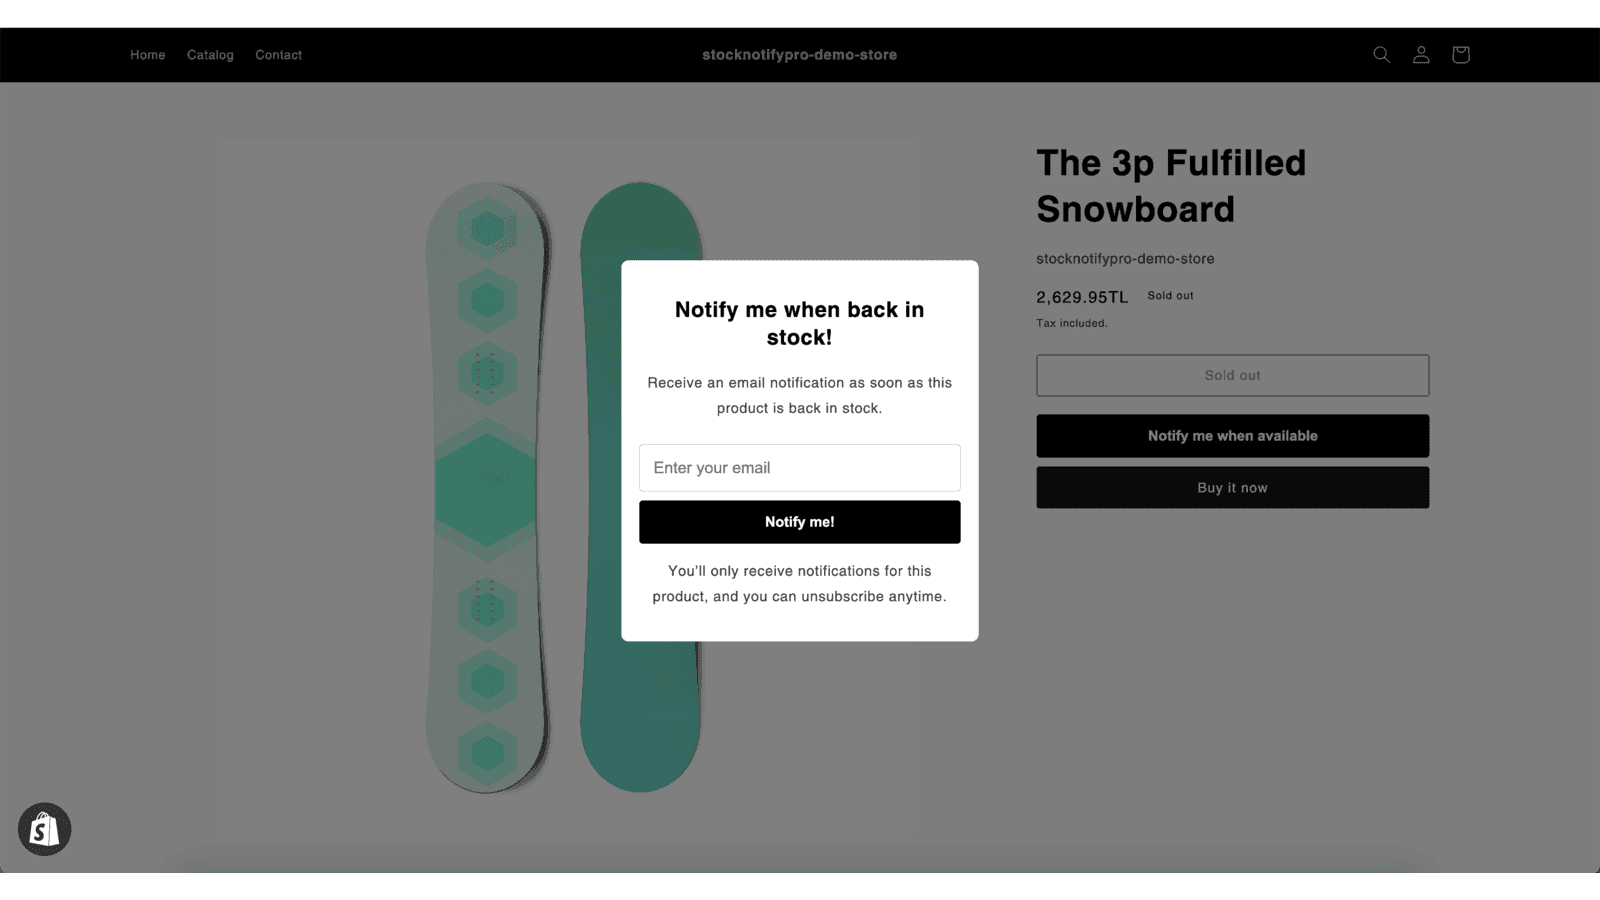Click the 2,629.95TL price text
This screenshot has height=900, width=1600.
click(1082, 297)
